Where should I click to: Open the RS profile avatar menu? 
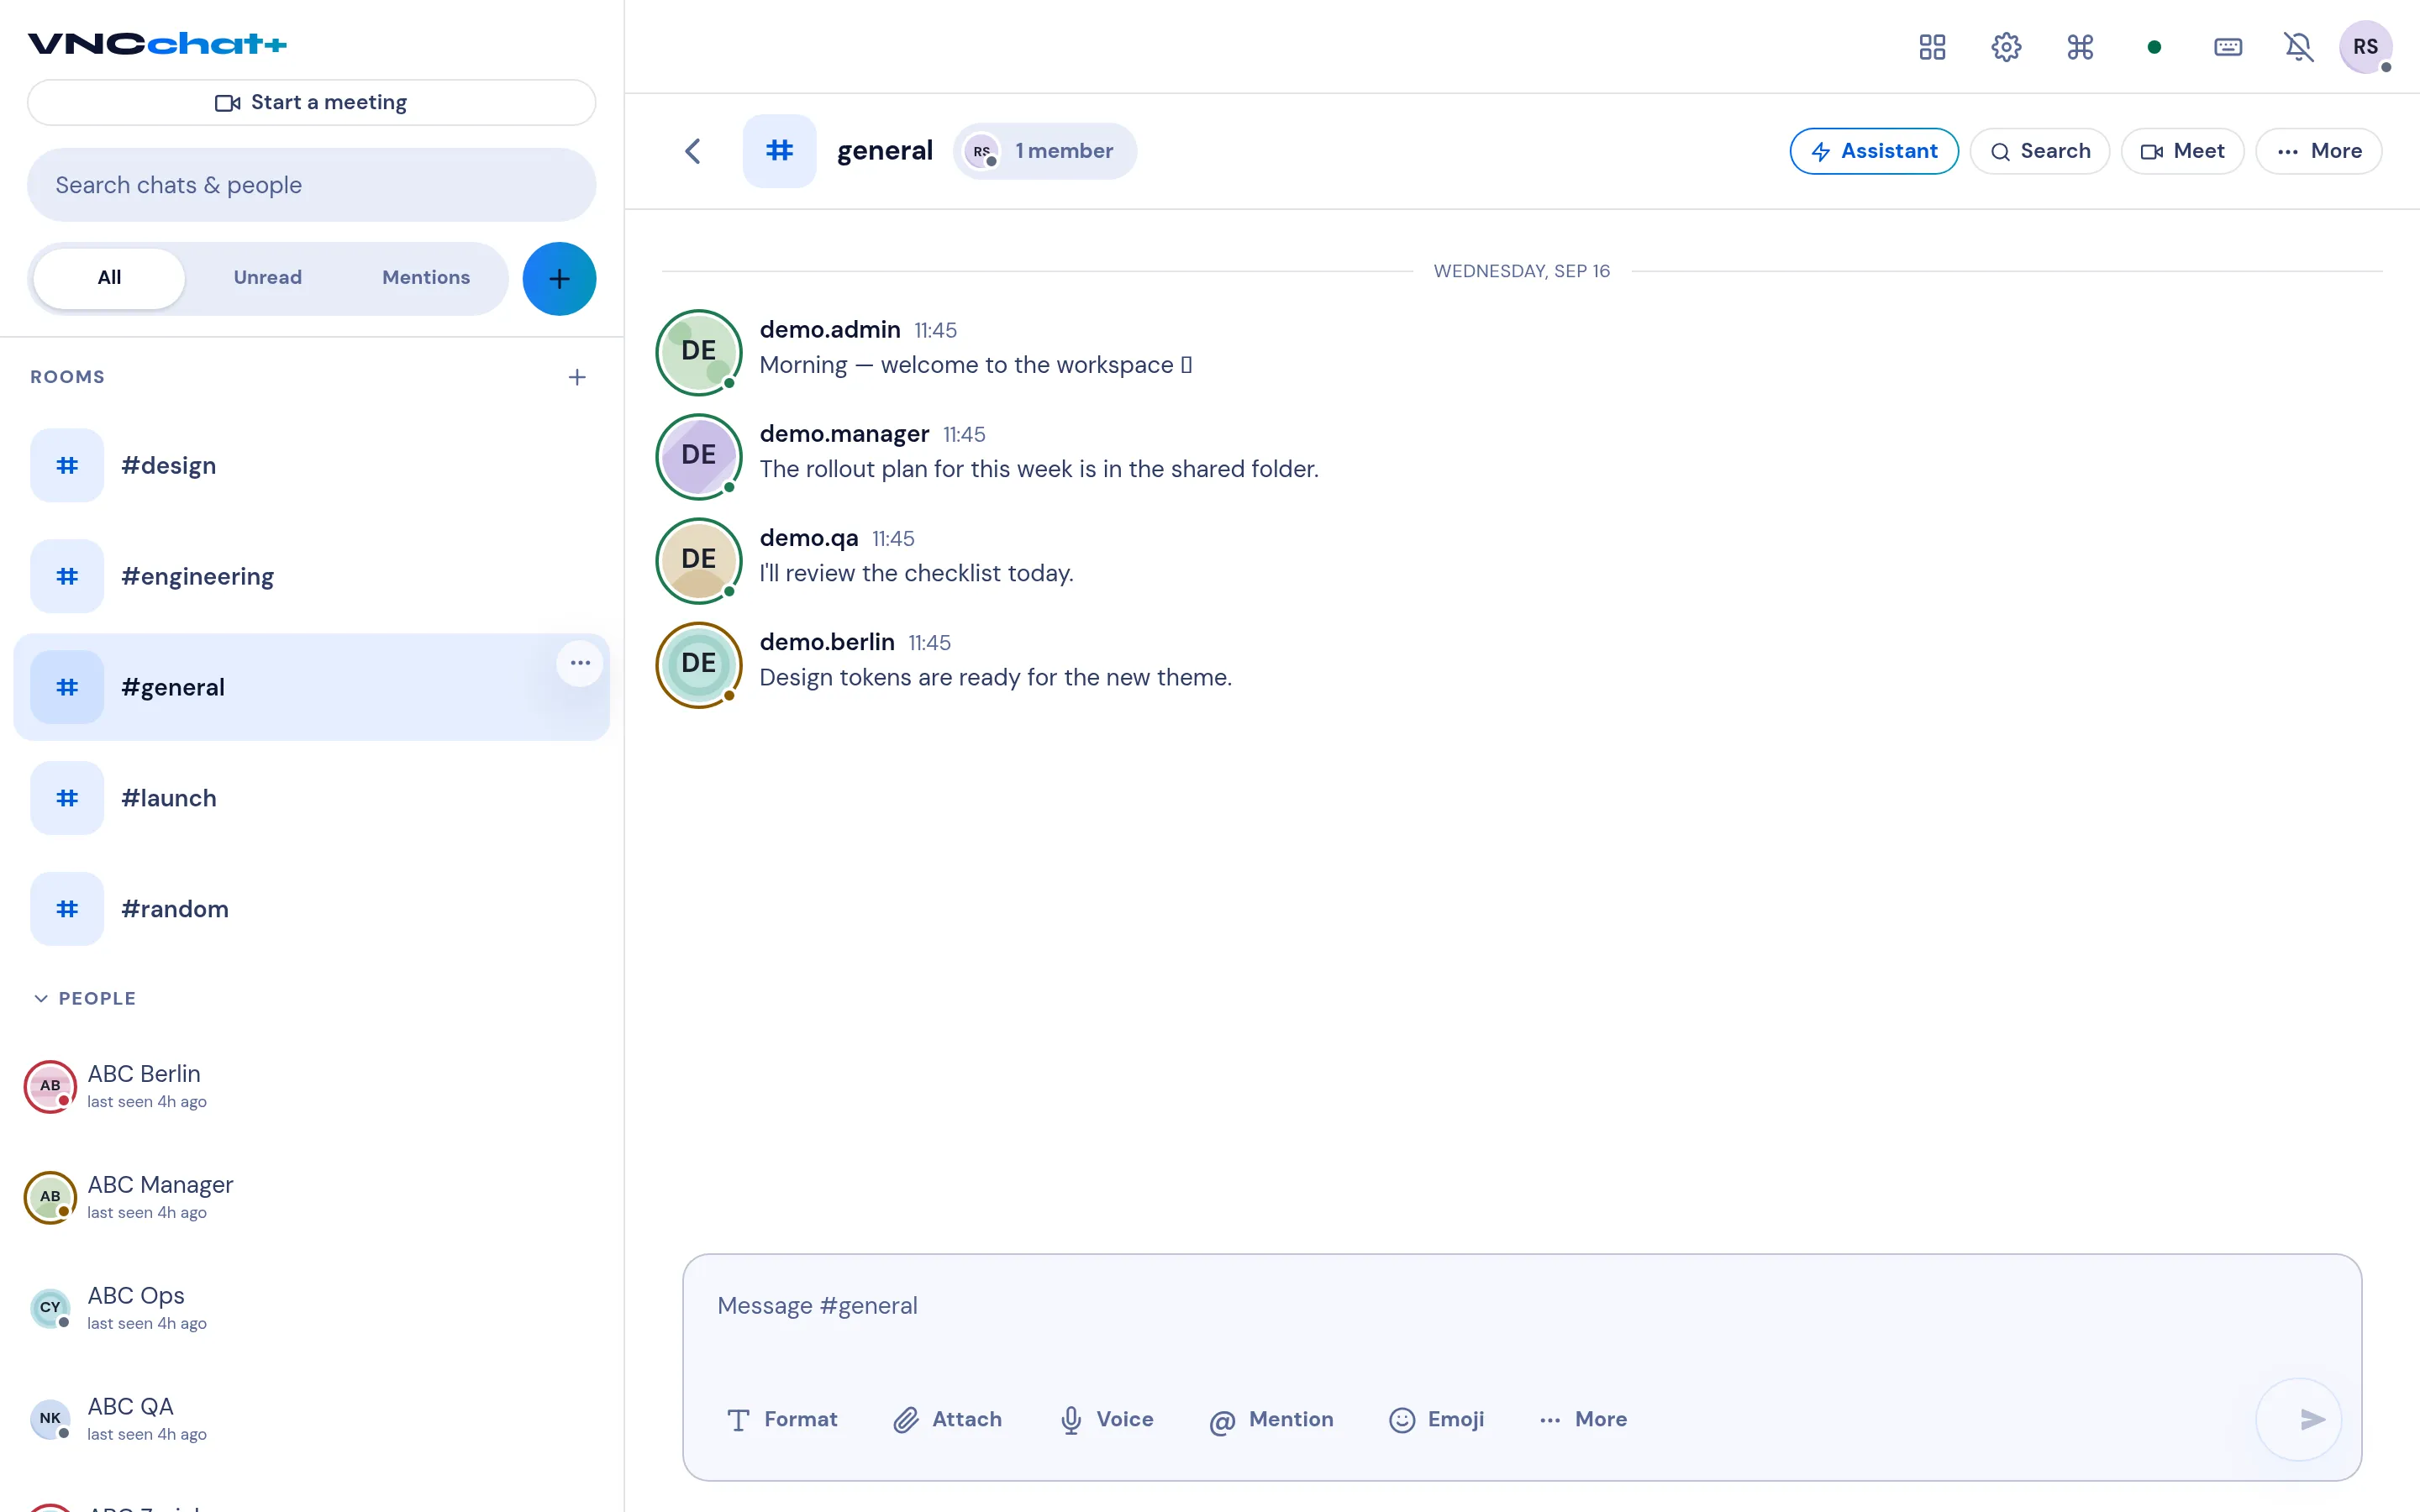point(2365,47)
